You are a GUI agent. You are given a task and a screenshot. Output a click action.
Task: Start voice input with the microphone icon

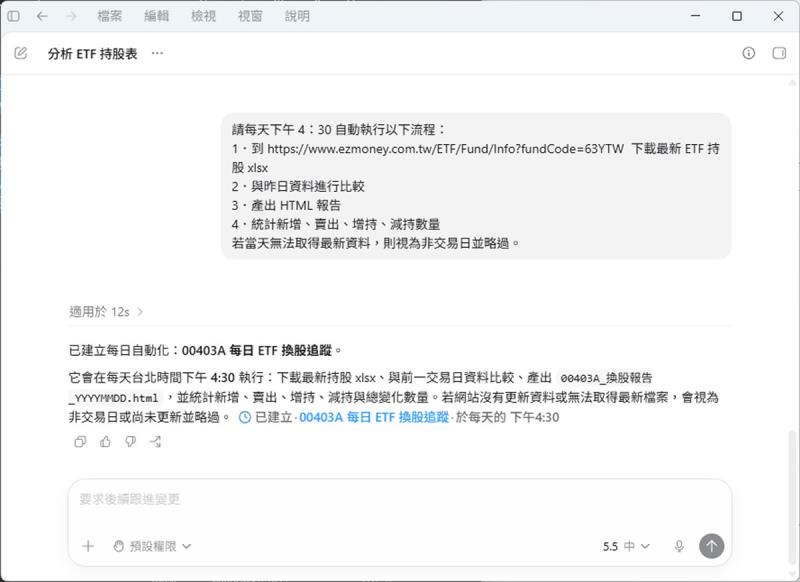pyautogui.click(x=679, y=546)
